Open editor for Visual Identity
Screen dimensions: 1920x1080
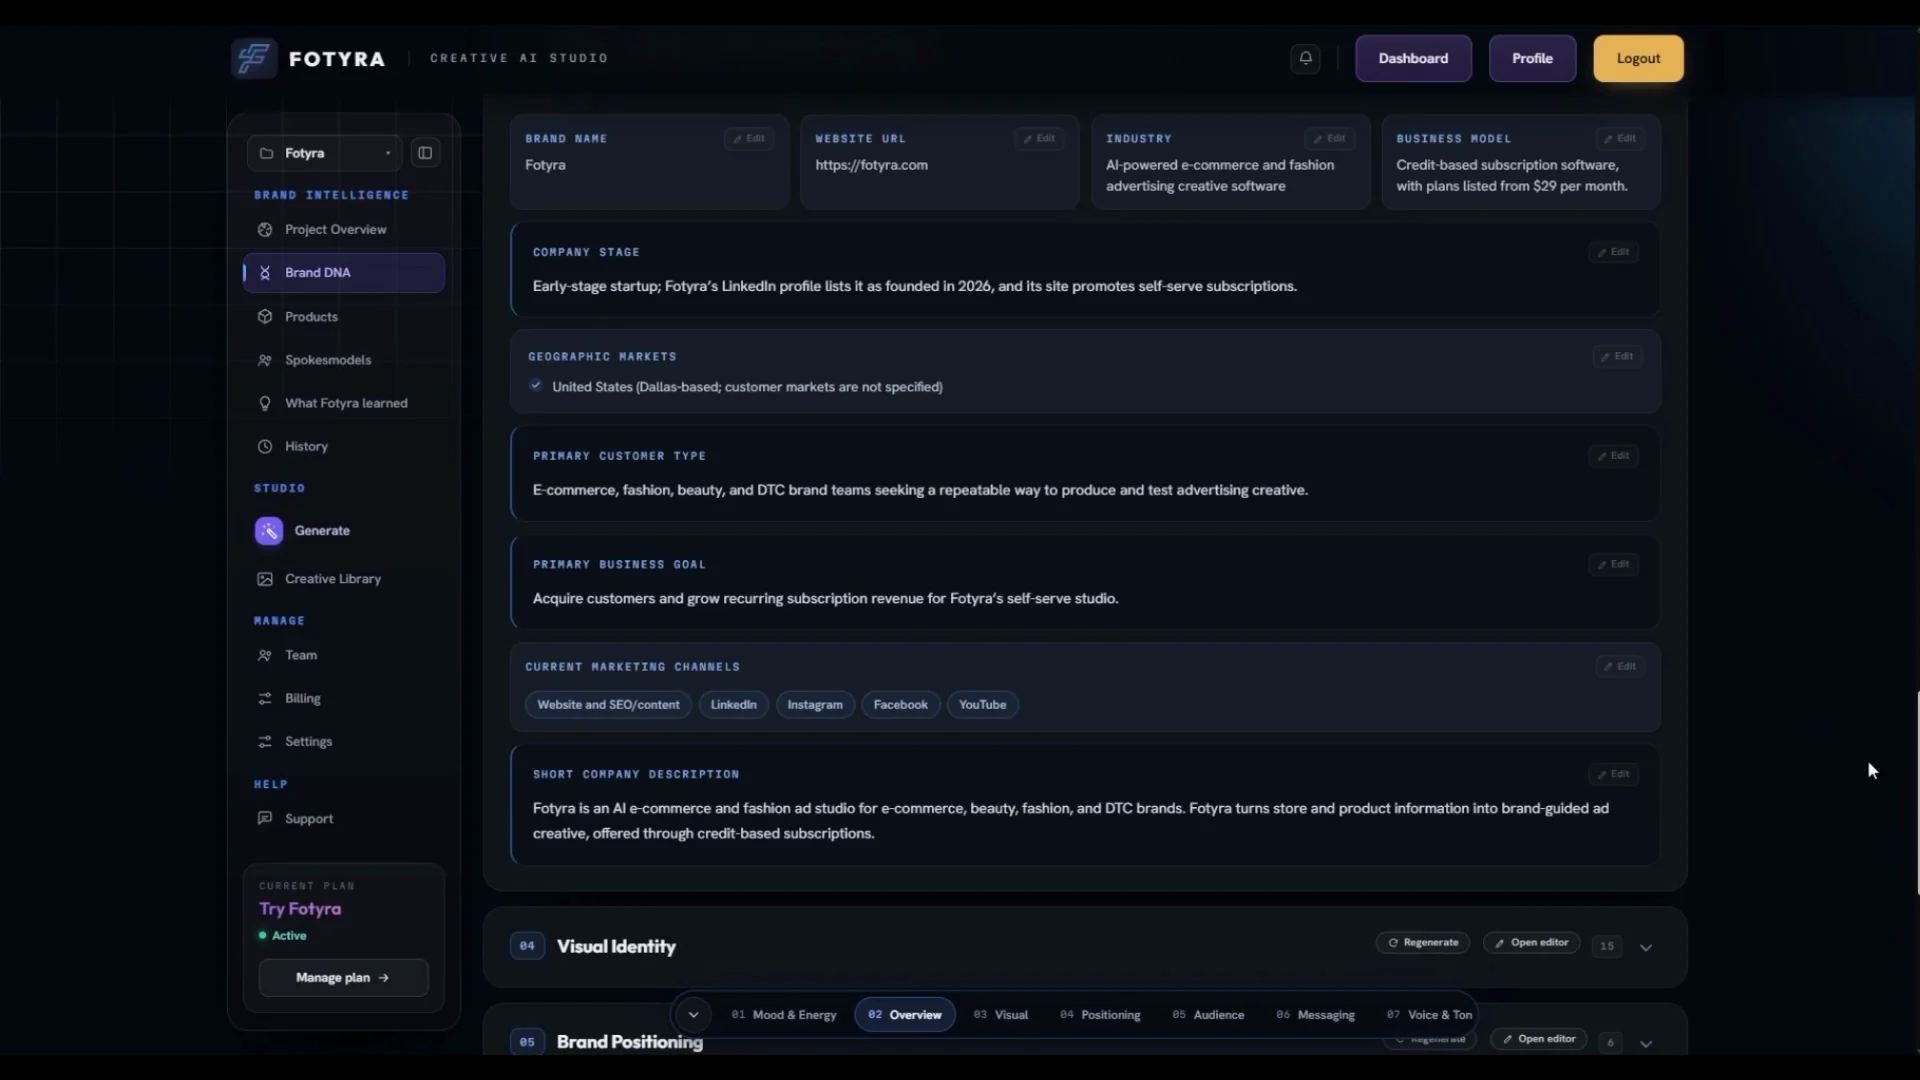pos(1531,943)
